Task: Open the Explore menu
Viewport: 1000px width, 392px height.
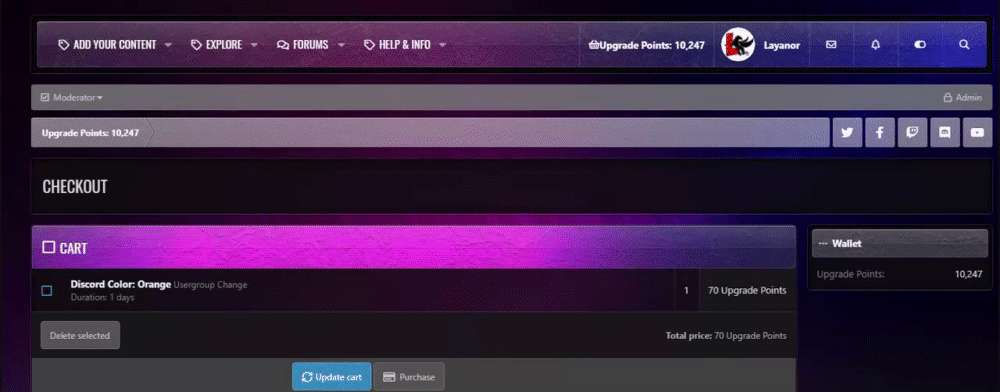Action: (217, 45)
